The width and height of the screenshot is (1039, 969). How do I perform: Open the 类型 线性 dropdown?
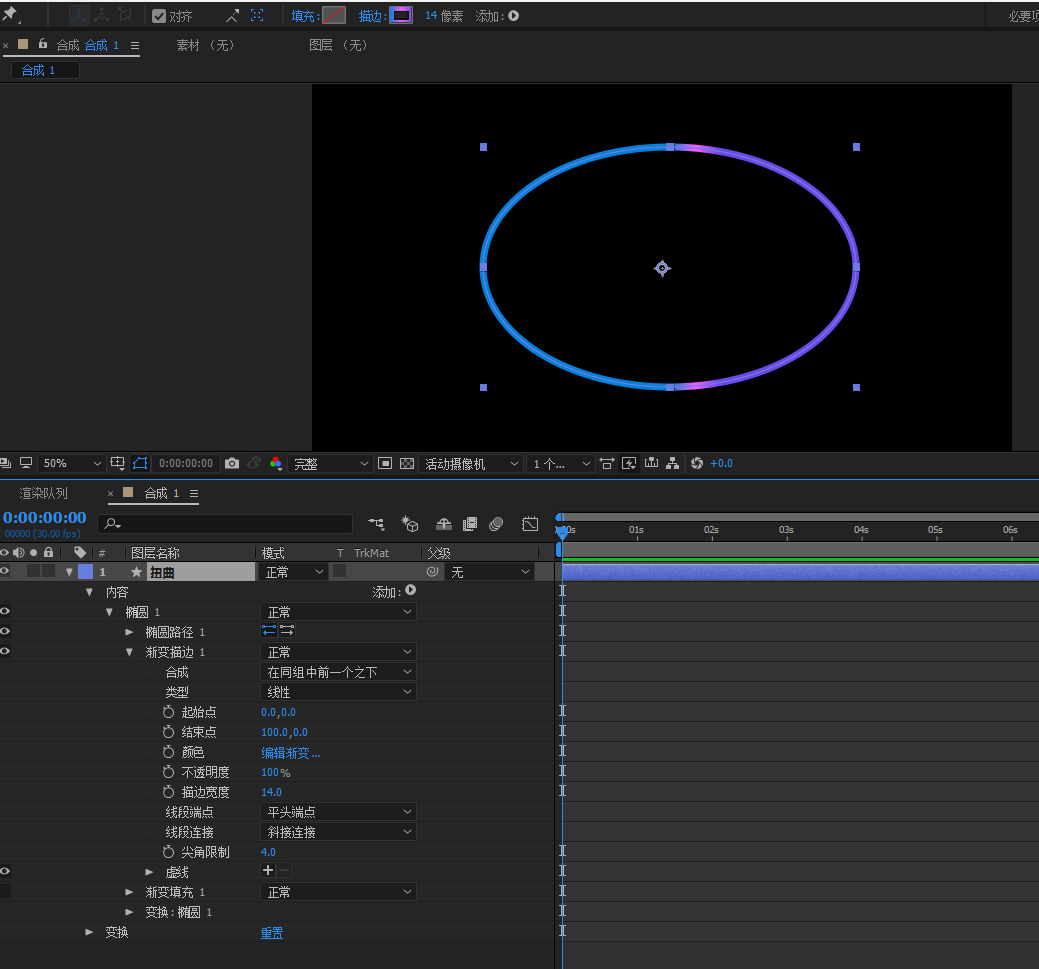pos(339,692)
